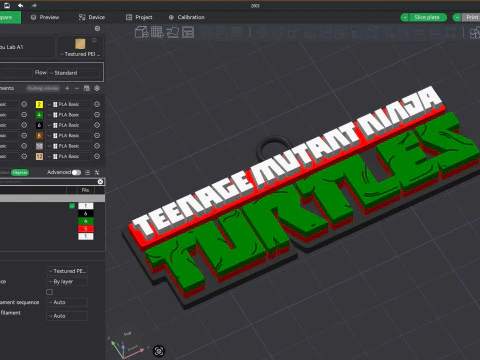Click the redo arrow icon
The height and width of the screenshot is (360, 480).
[x=34, y=5]
